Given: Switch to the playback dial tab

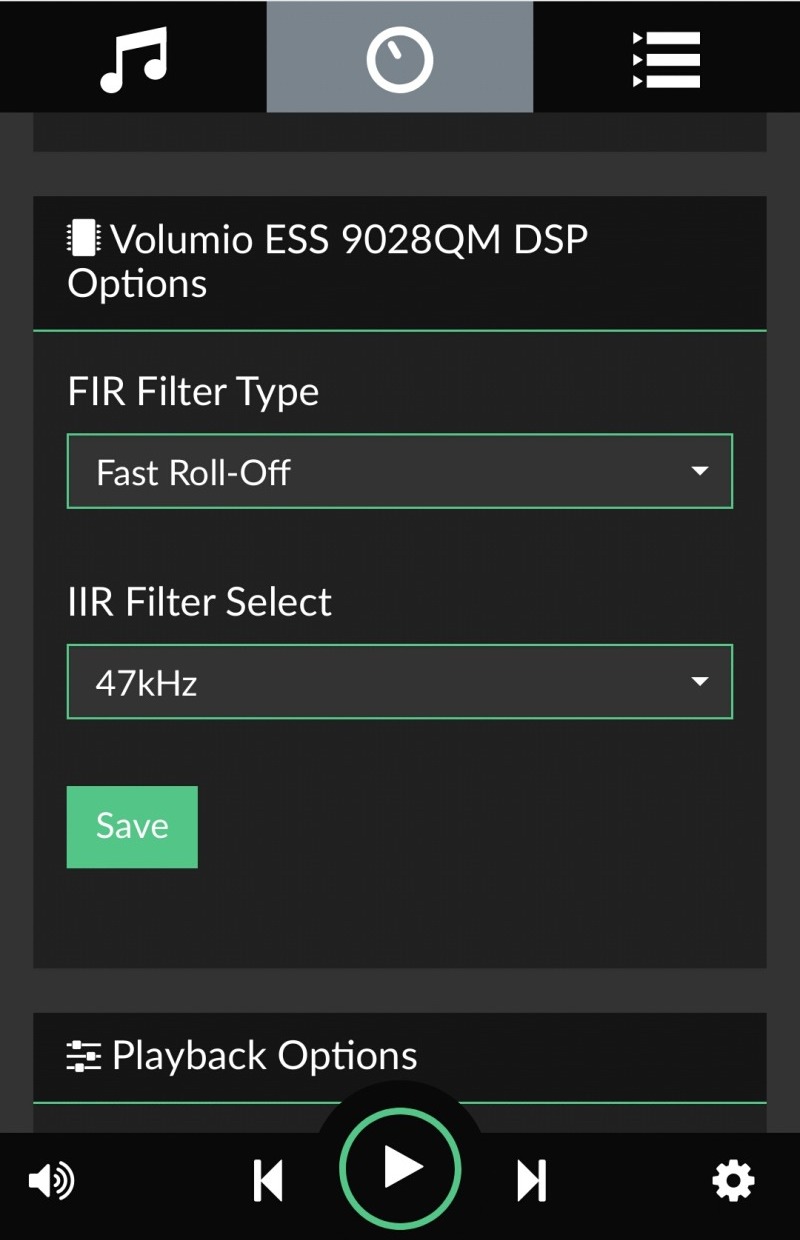Looking at the screenshot, I should tap(400, 57).
